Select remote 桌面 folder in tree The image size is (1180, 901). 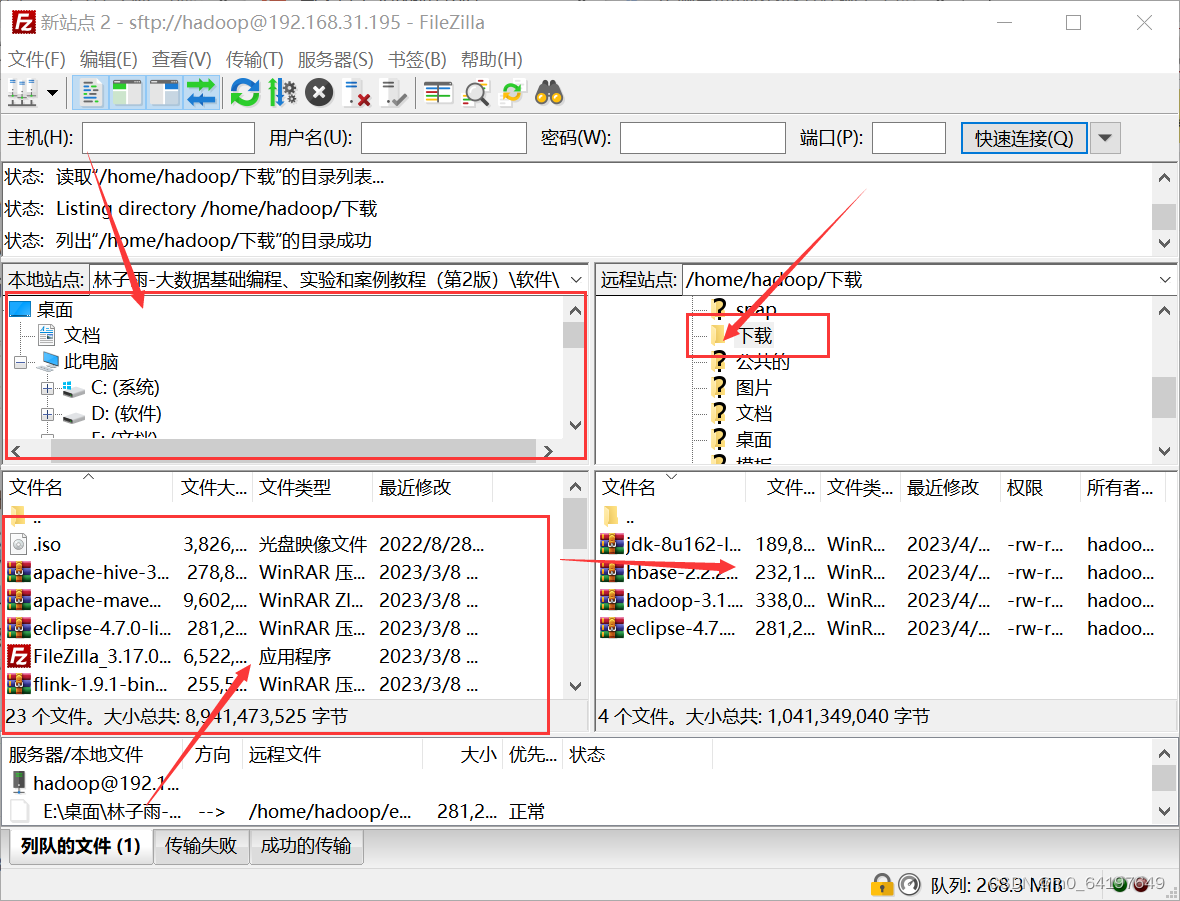(753, 440)
